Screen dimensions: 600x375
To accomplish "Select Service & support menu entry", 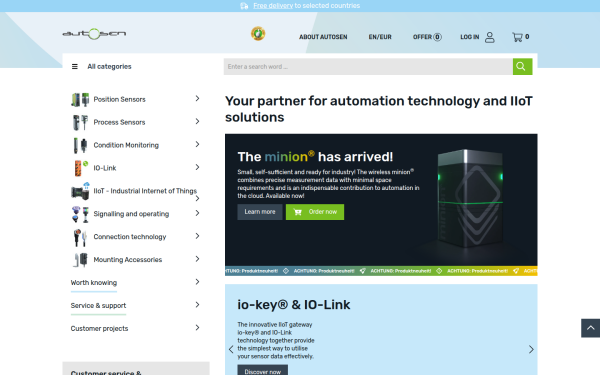I will pos(98,306).
